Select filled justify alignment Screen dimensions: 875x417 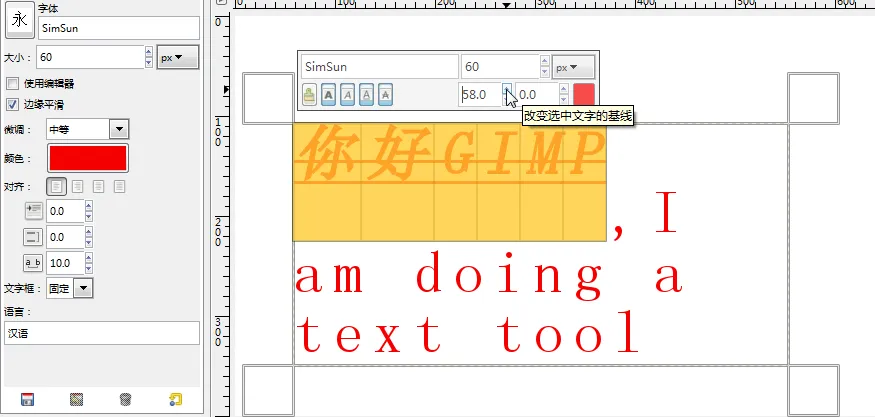point(119,186)
